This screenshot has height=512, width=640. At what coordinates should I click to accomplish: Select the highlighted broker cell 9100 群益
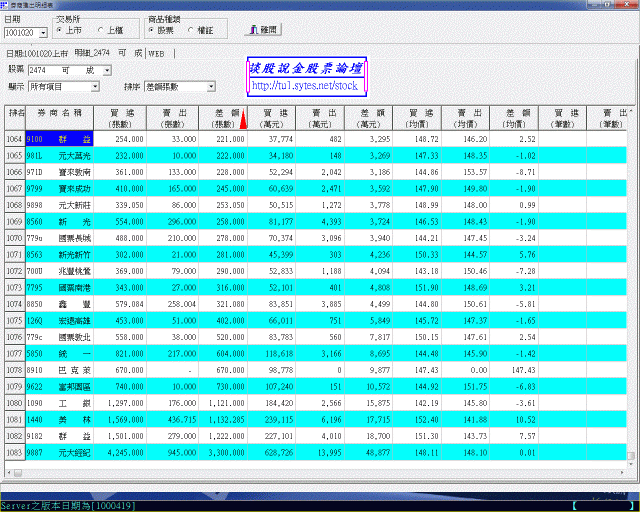pyautogui.click(x=60, y=139)
